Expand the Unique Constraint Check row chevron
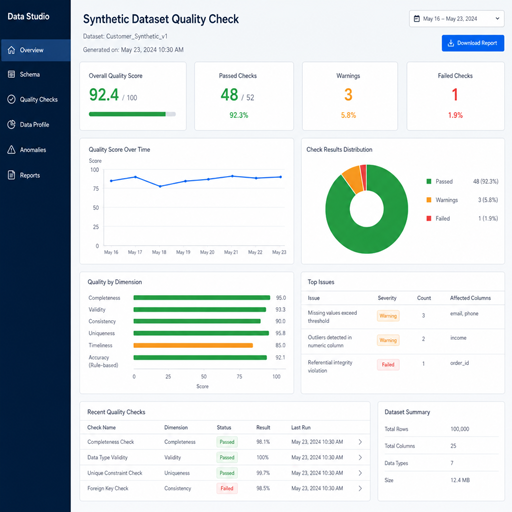Viewport: 512px width, 512px height. click(360, 473)
